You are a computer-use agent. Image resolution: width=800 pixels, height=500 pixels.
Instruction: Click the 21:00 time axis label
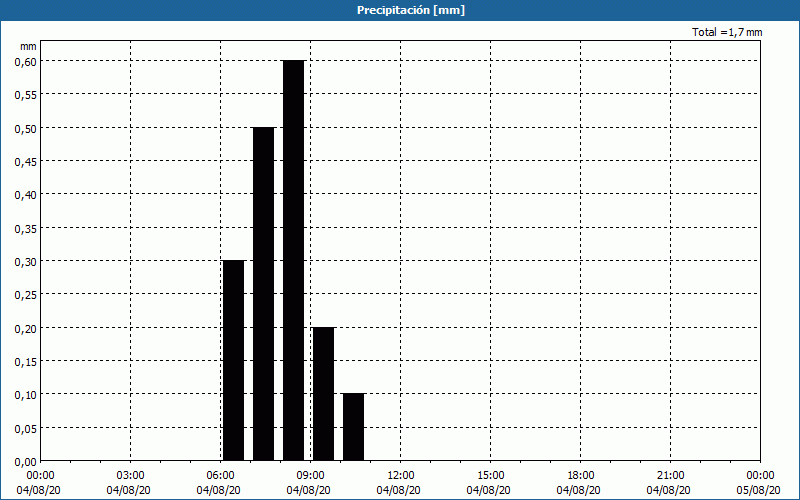tap(670, 476)
